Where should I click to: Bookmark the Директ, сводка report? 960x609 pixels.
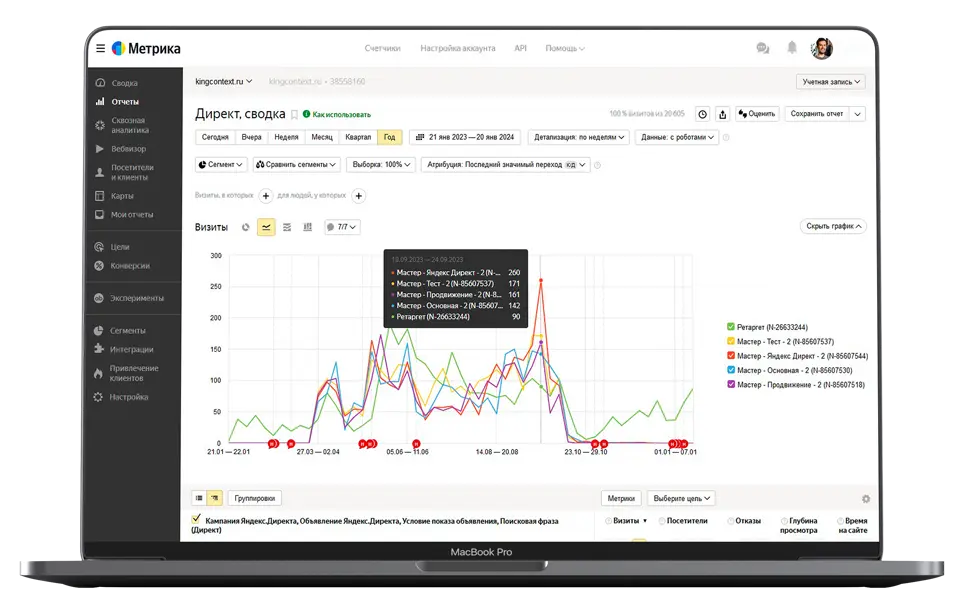click(x=294, y=114)
